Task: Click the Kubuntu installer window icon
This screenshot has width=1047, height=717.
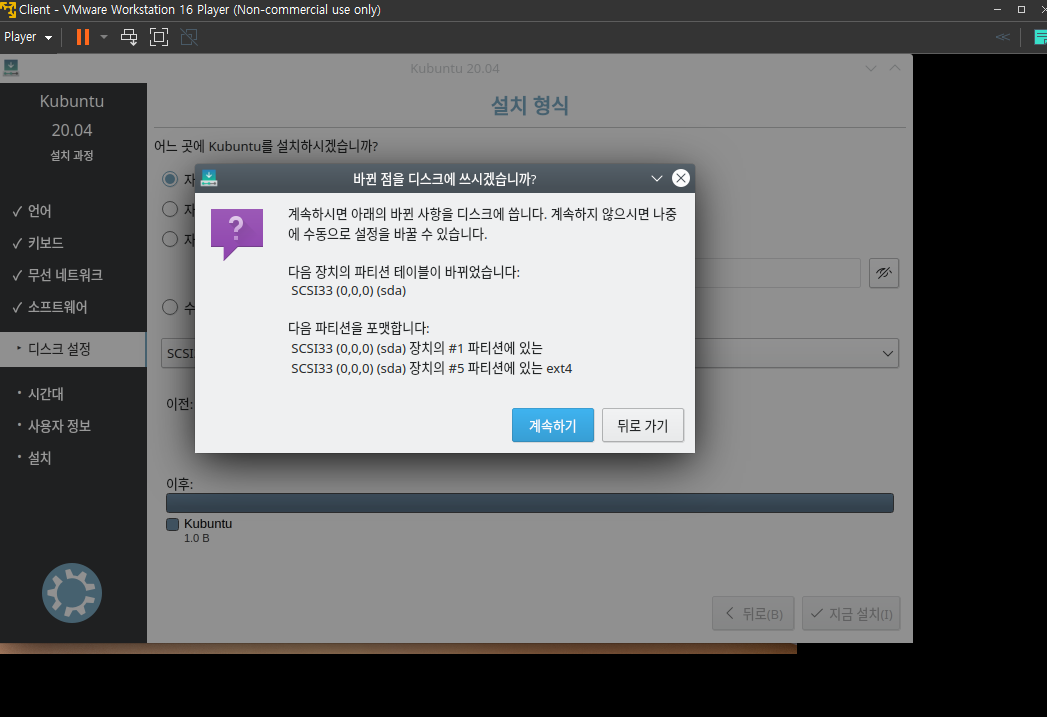Action: click(11, 67)
